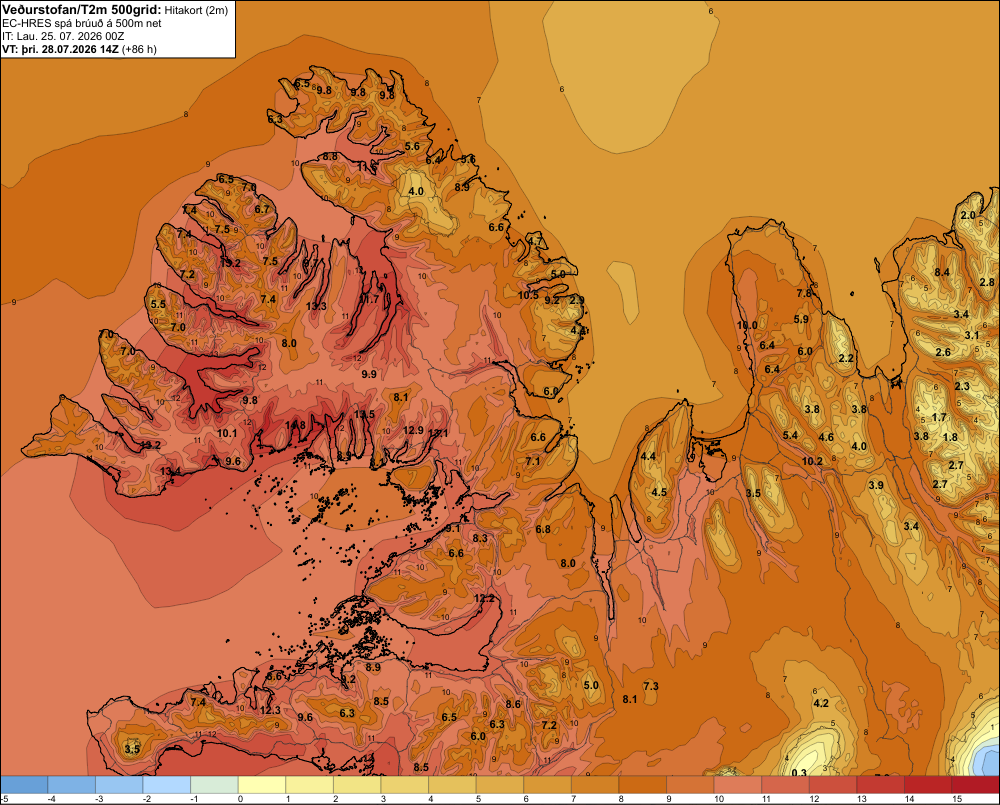The height and width of the screenshot is (805, 1000).
Task: Click the '14.8' temperature value on the map
Action: [x=295, y=425]
